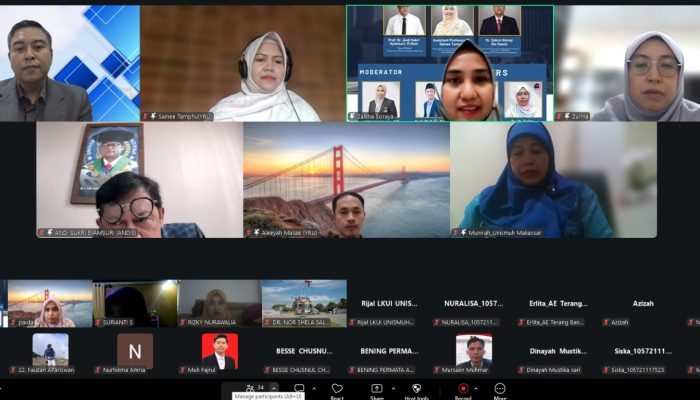The width and height of the screenshot is (700, 400).
Task: Open the participants panel icon
Action: pos(250,388)
